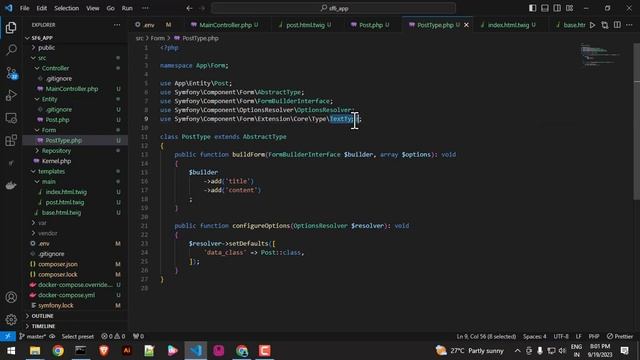Click the Run PHP file play icon
The width and height of the screenshot is (640, 360).
pyautogui.click(x=593, y=25)
